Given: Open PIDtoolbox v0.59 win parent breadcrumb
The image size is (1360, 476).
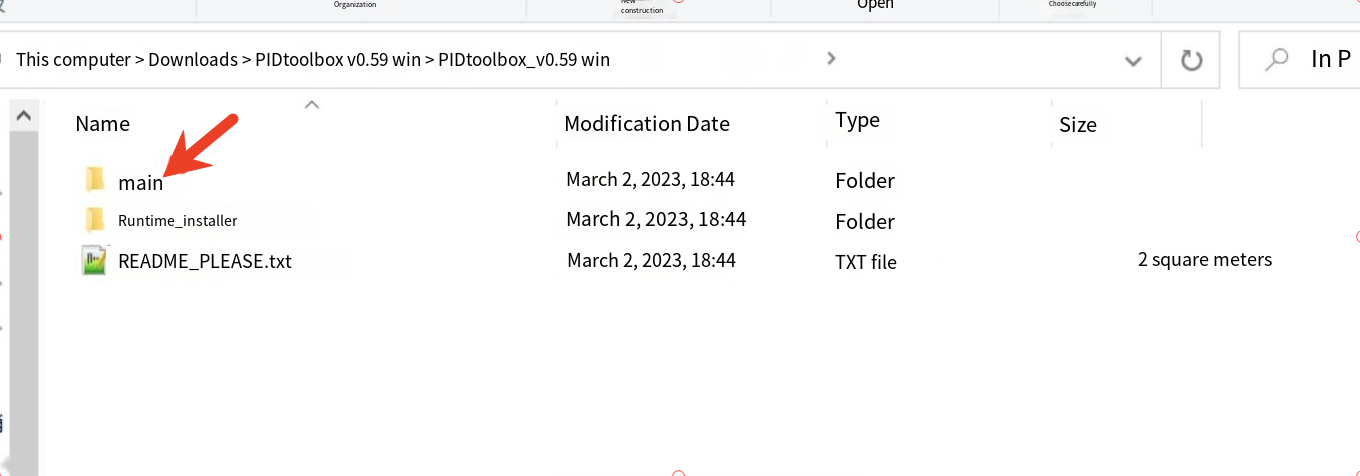Looking at the screenshot, I should coord(339,59).
